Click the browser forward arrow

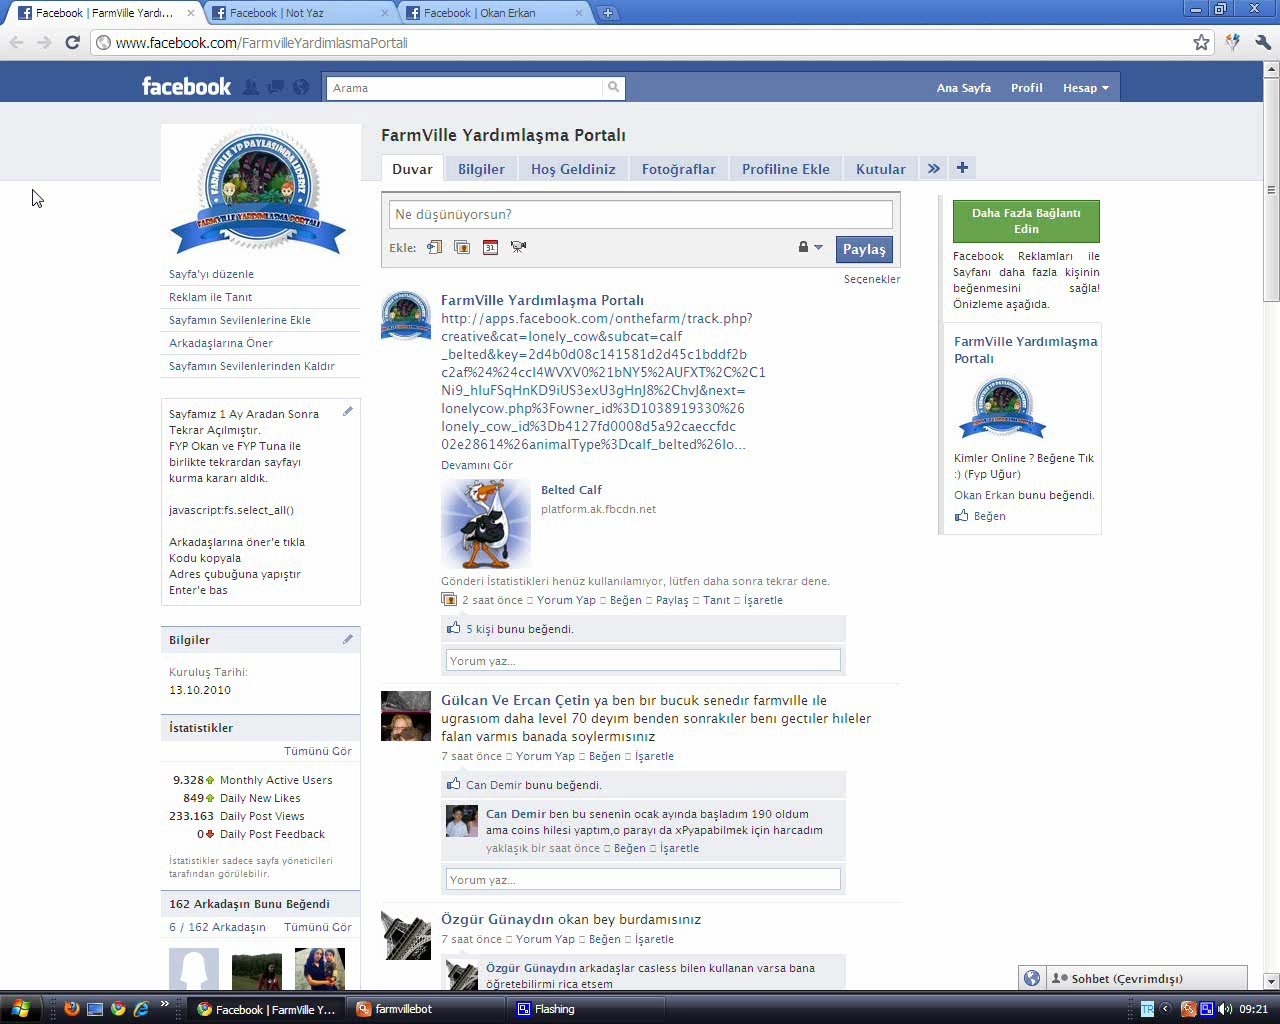pyautogui.click(x=44, y=42)
